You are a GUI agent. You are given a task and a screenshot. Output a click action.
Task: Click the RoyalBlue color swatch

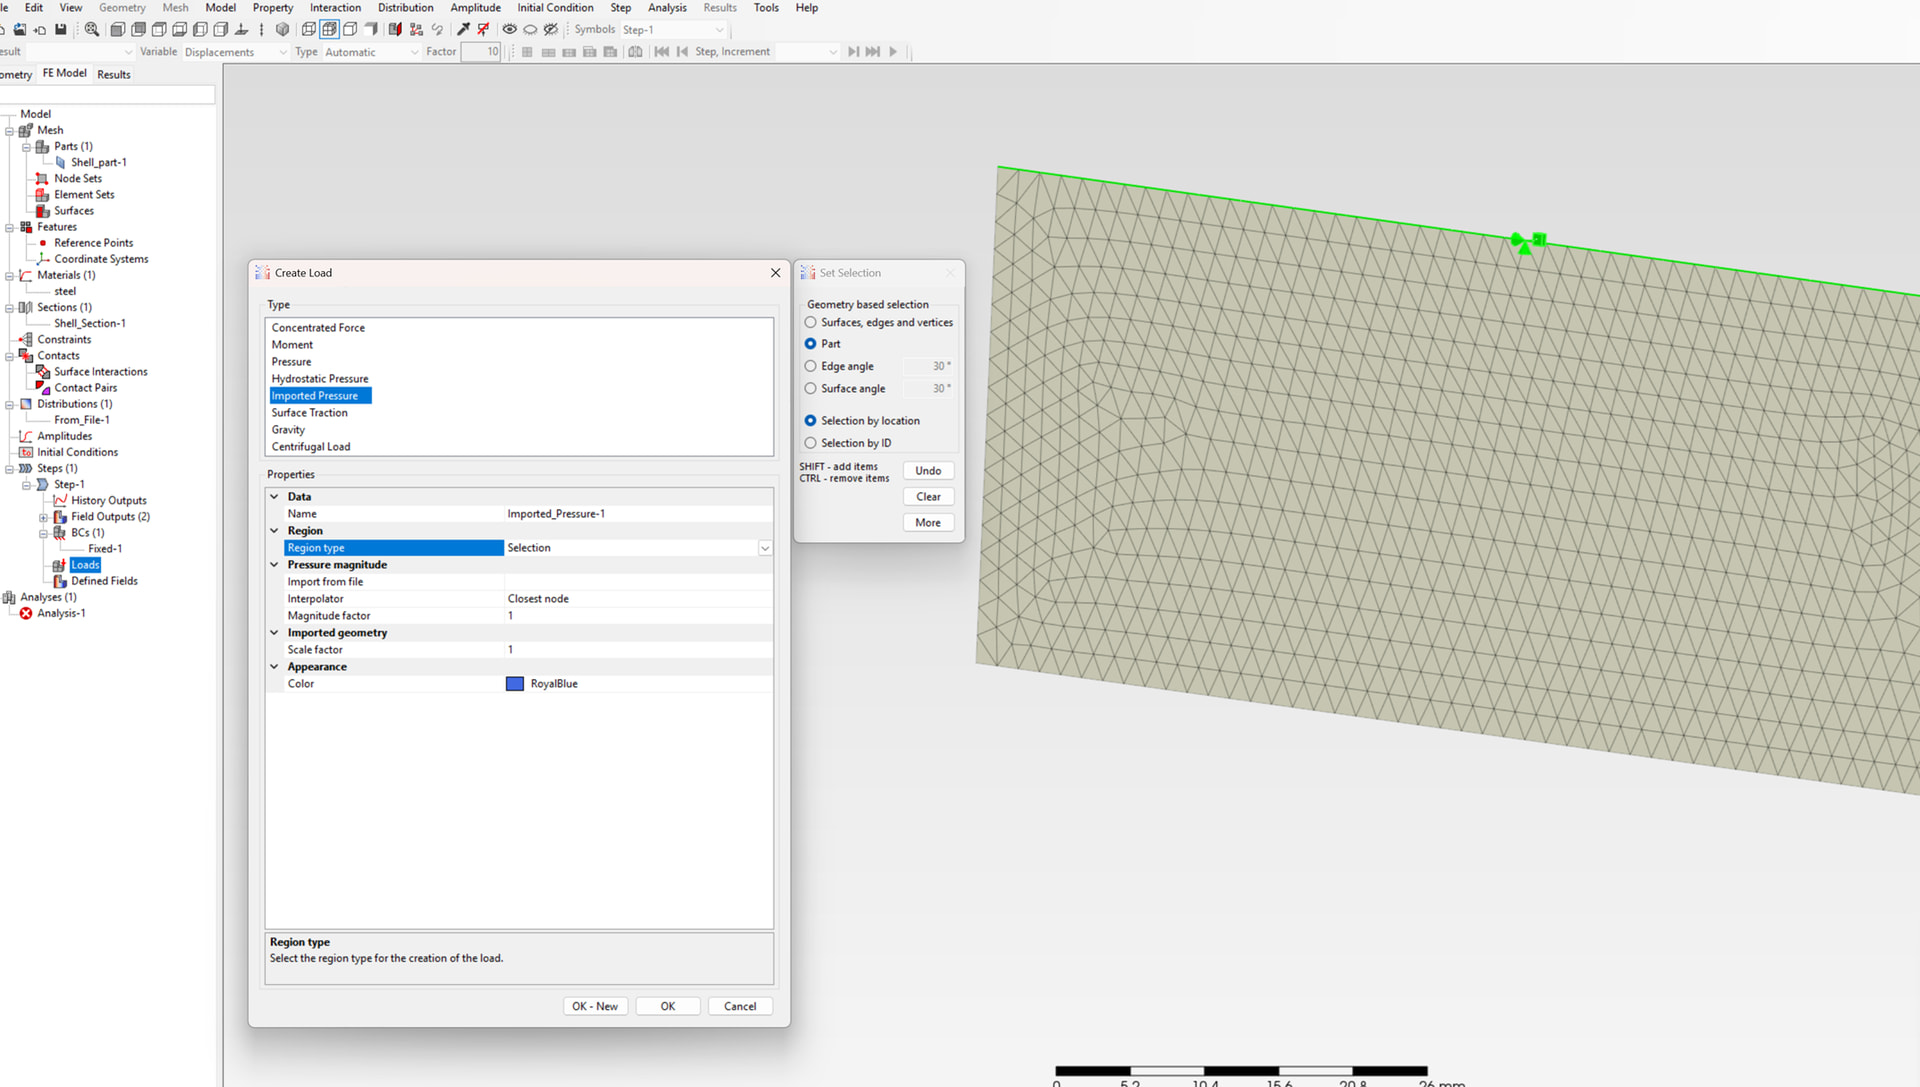click(x=515, y=684)
